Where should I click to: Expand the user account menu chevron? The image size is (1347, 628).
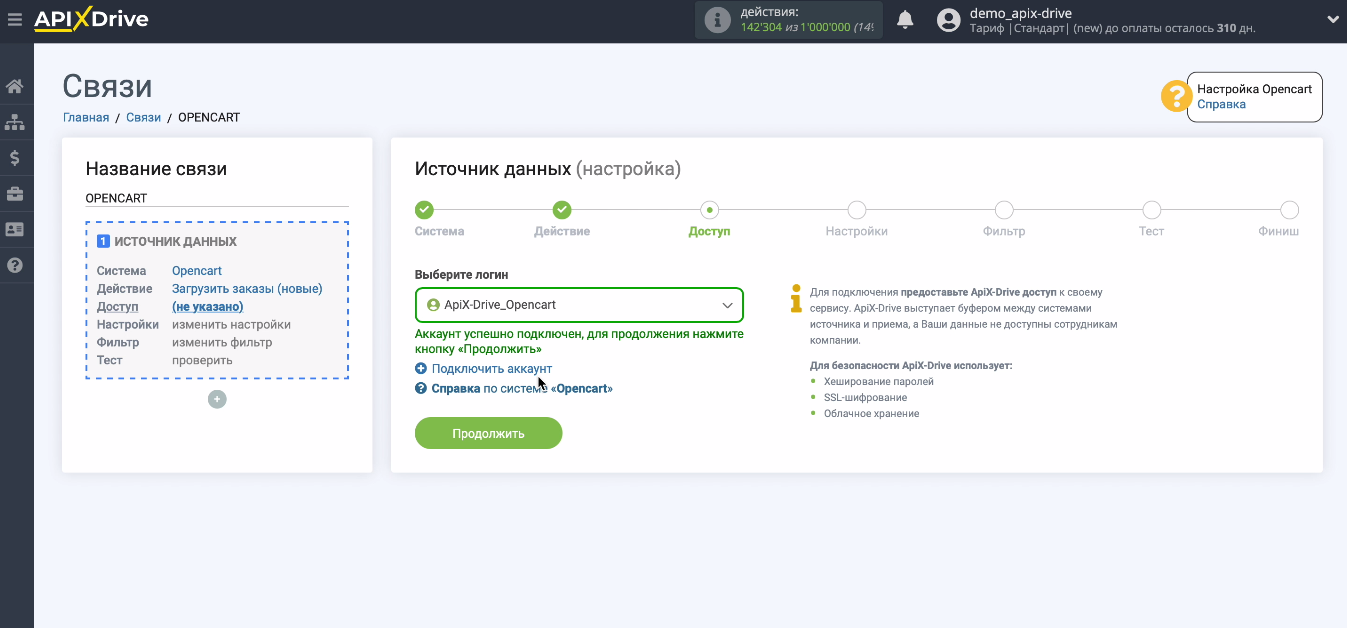click(1332, 19)
